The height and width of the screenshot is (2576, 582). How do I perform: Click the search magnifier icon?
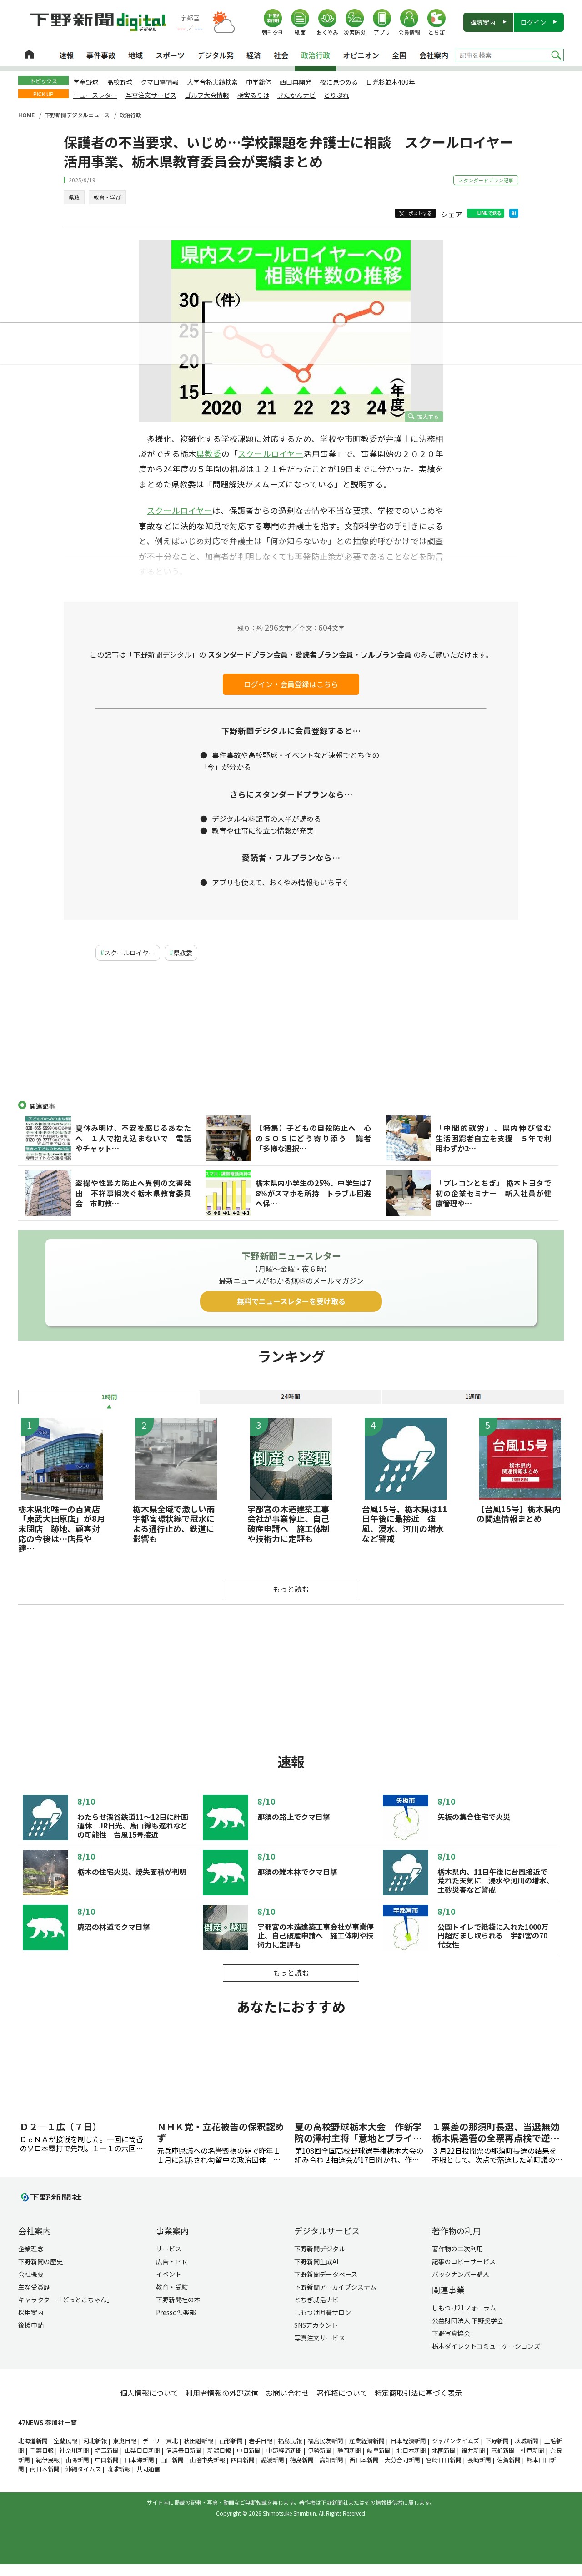[x=556, y=55]
